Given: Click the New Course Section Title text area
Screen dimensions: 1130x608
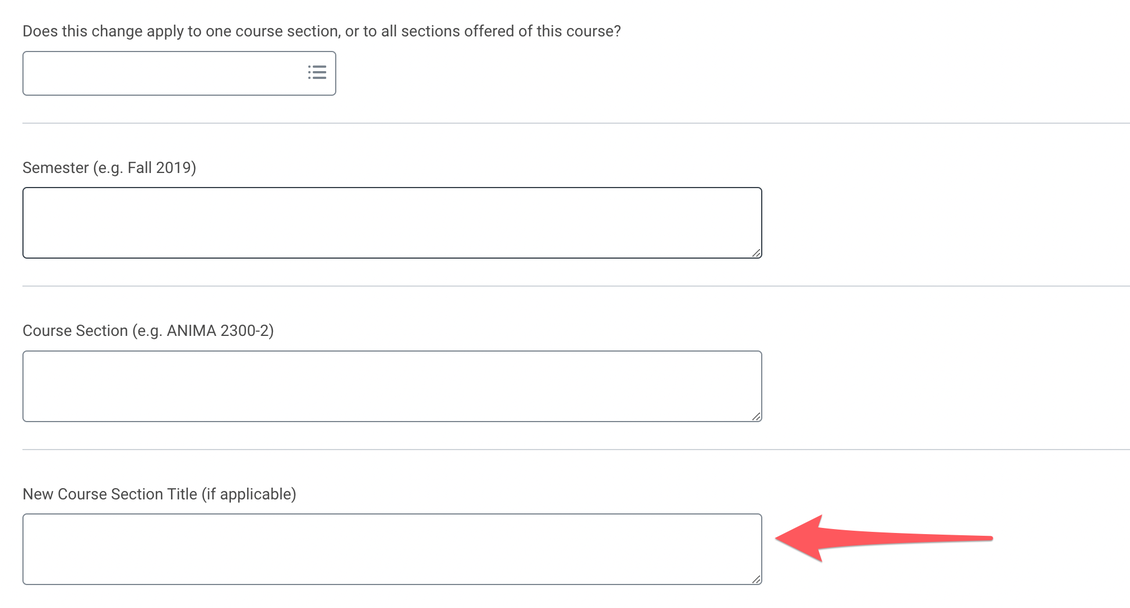Looking at the screenshot, I should point(392,548).
